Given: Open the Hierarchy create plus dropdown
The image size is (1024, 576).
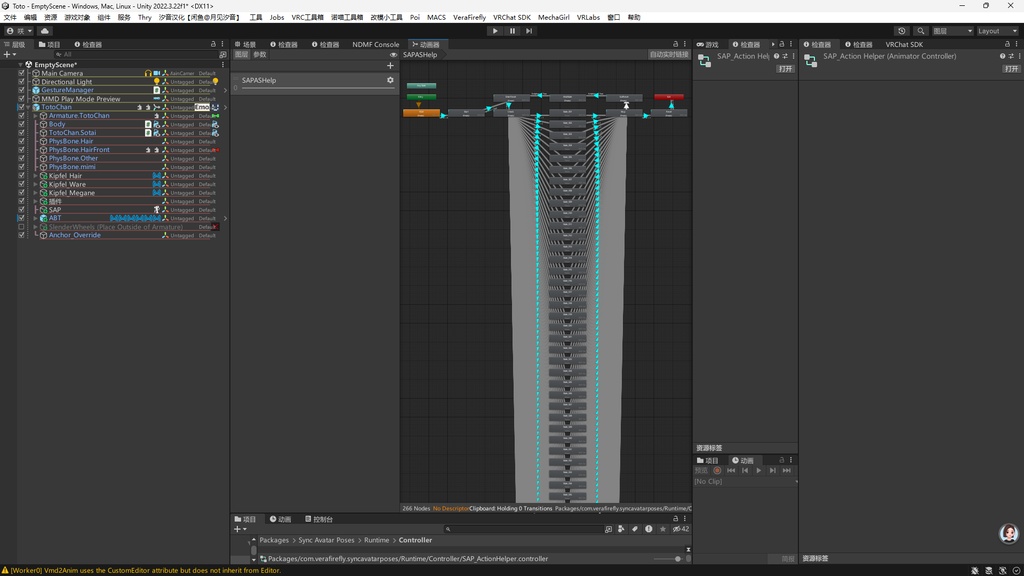Looking at the screenshot, I should coord(9,55).
